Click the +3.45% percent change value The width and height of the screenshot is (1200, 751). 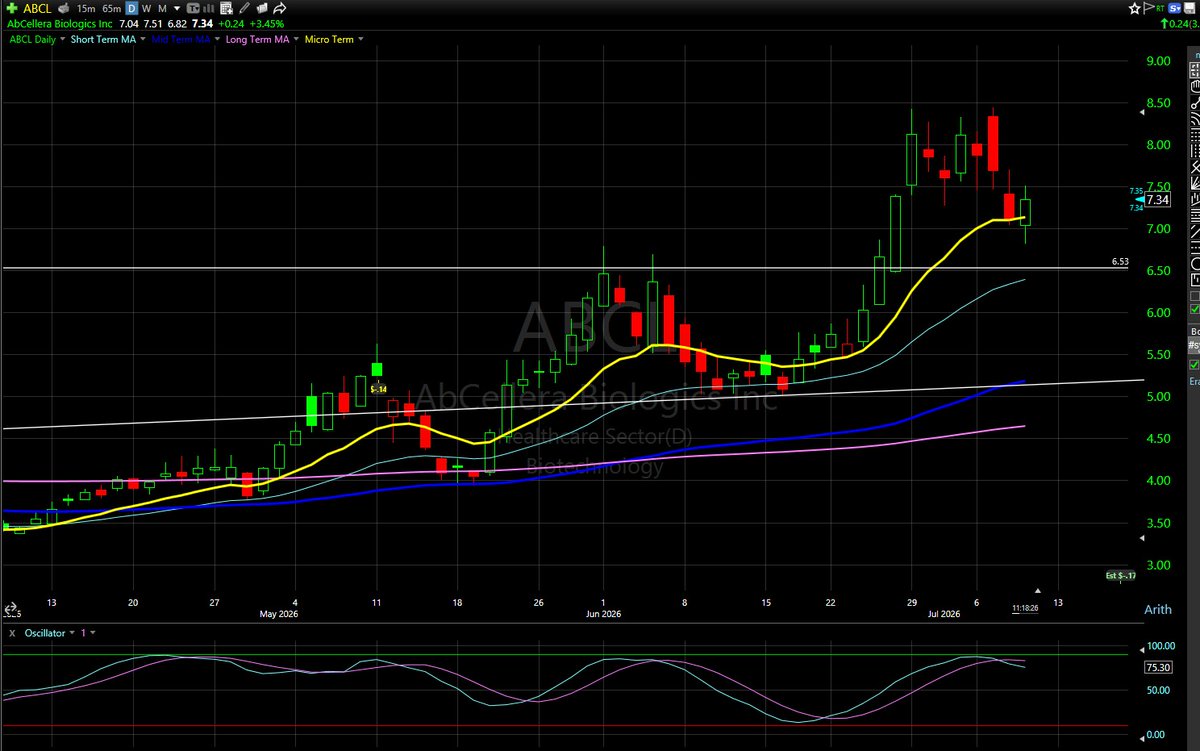(267, 24)
